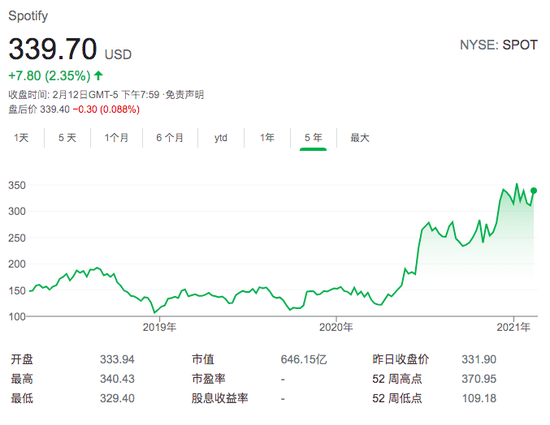550x425 pixels.
Task: Select the 5 年 range tab
Action: pyautogui.click(x=313, y=138)
